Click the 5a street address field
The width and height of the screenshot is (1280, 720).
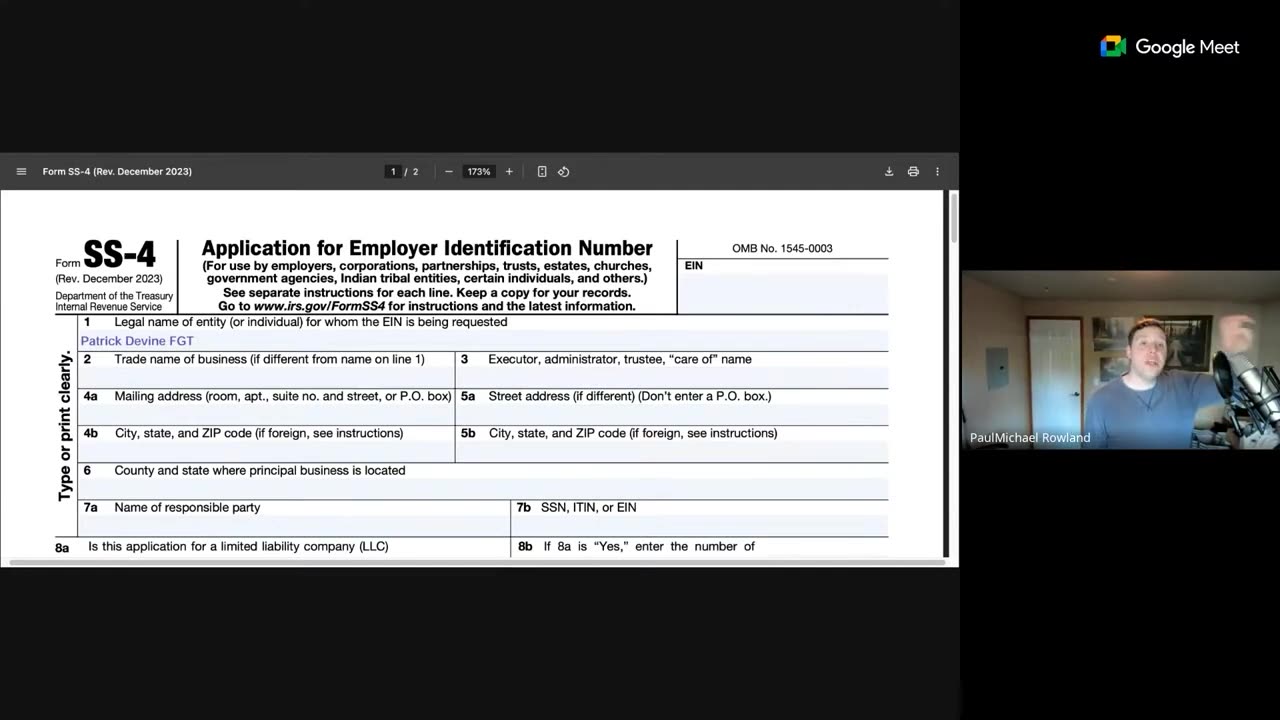click(672, 415)
